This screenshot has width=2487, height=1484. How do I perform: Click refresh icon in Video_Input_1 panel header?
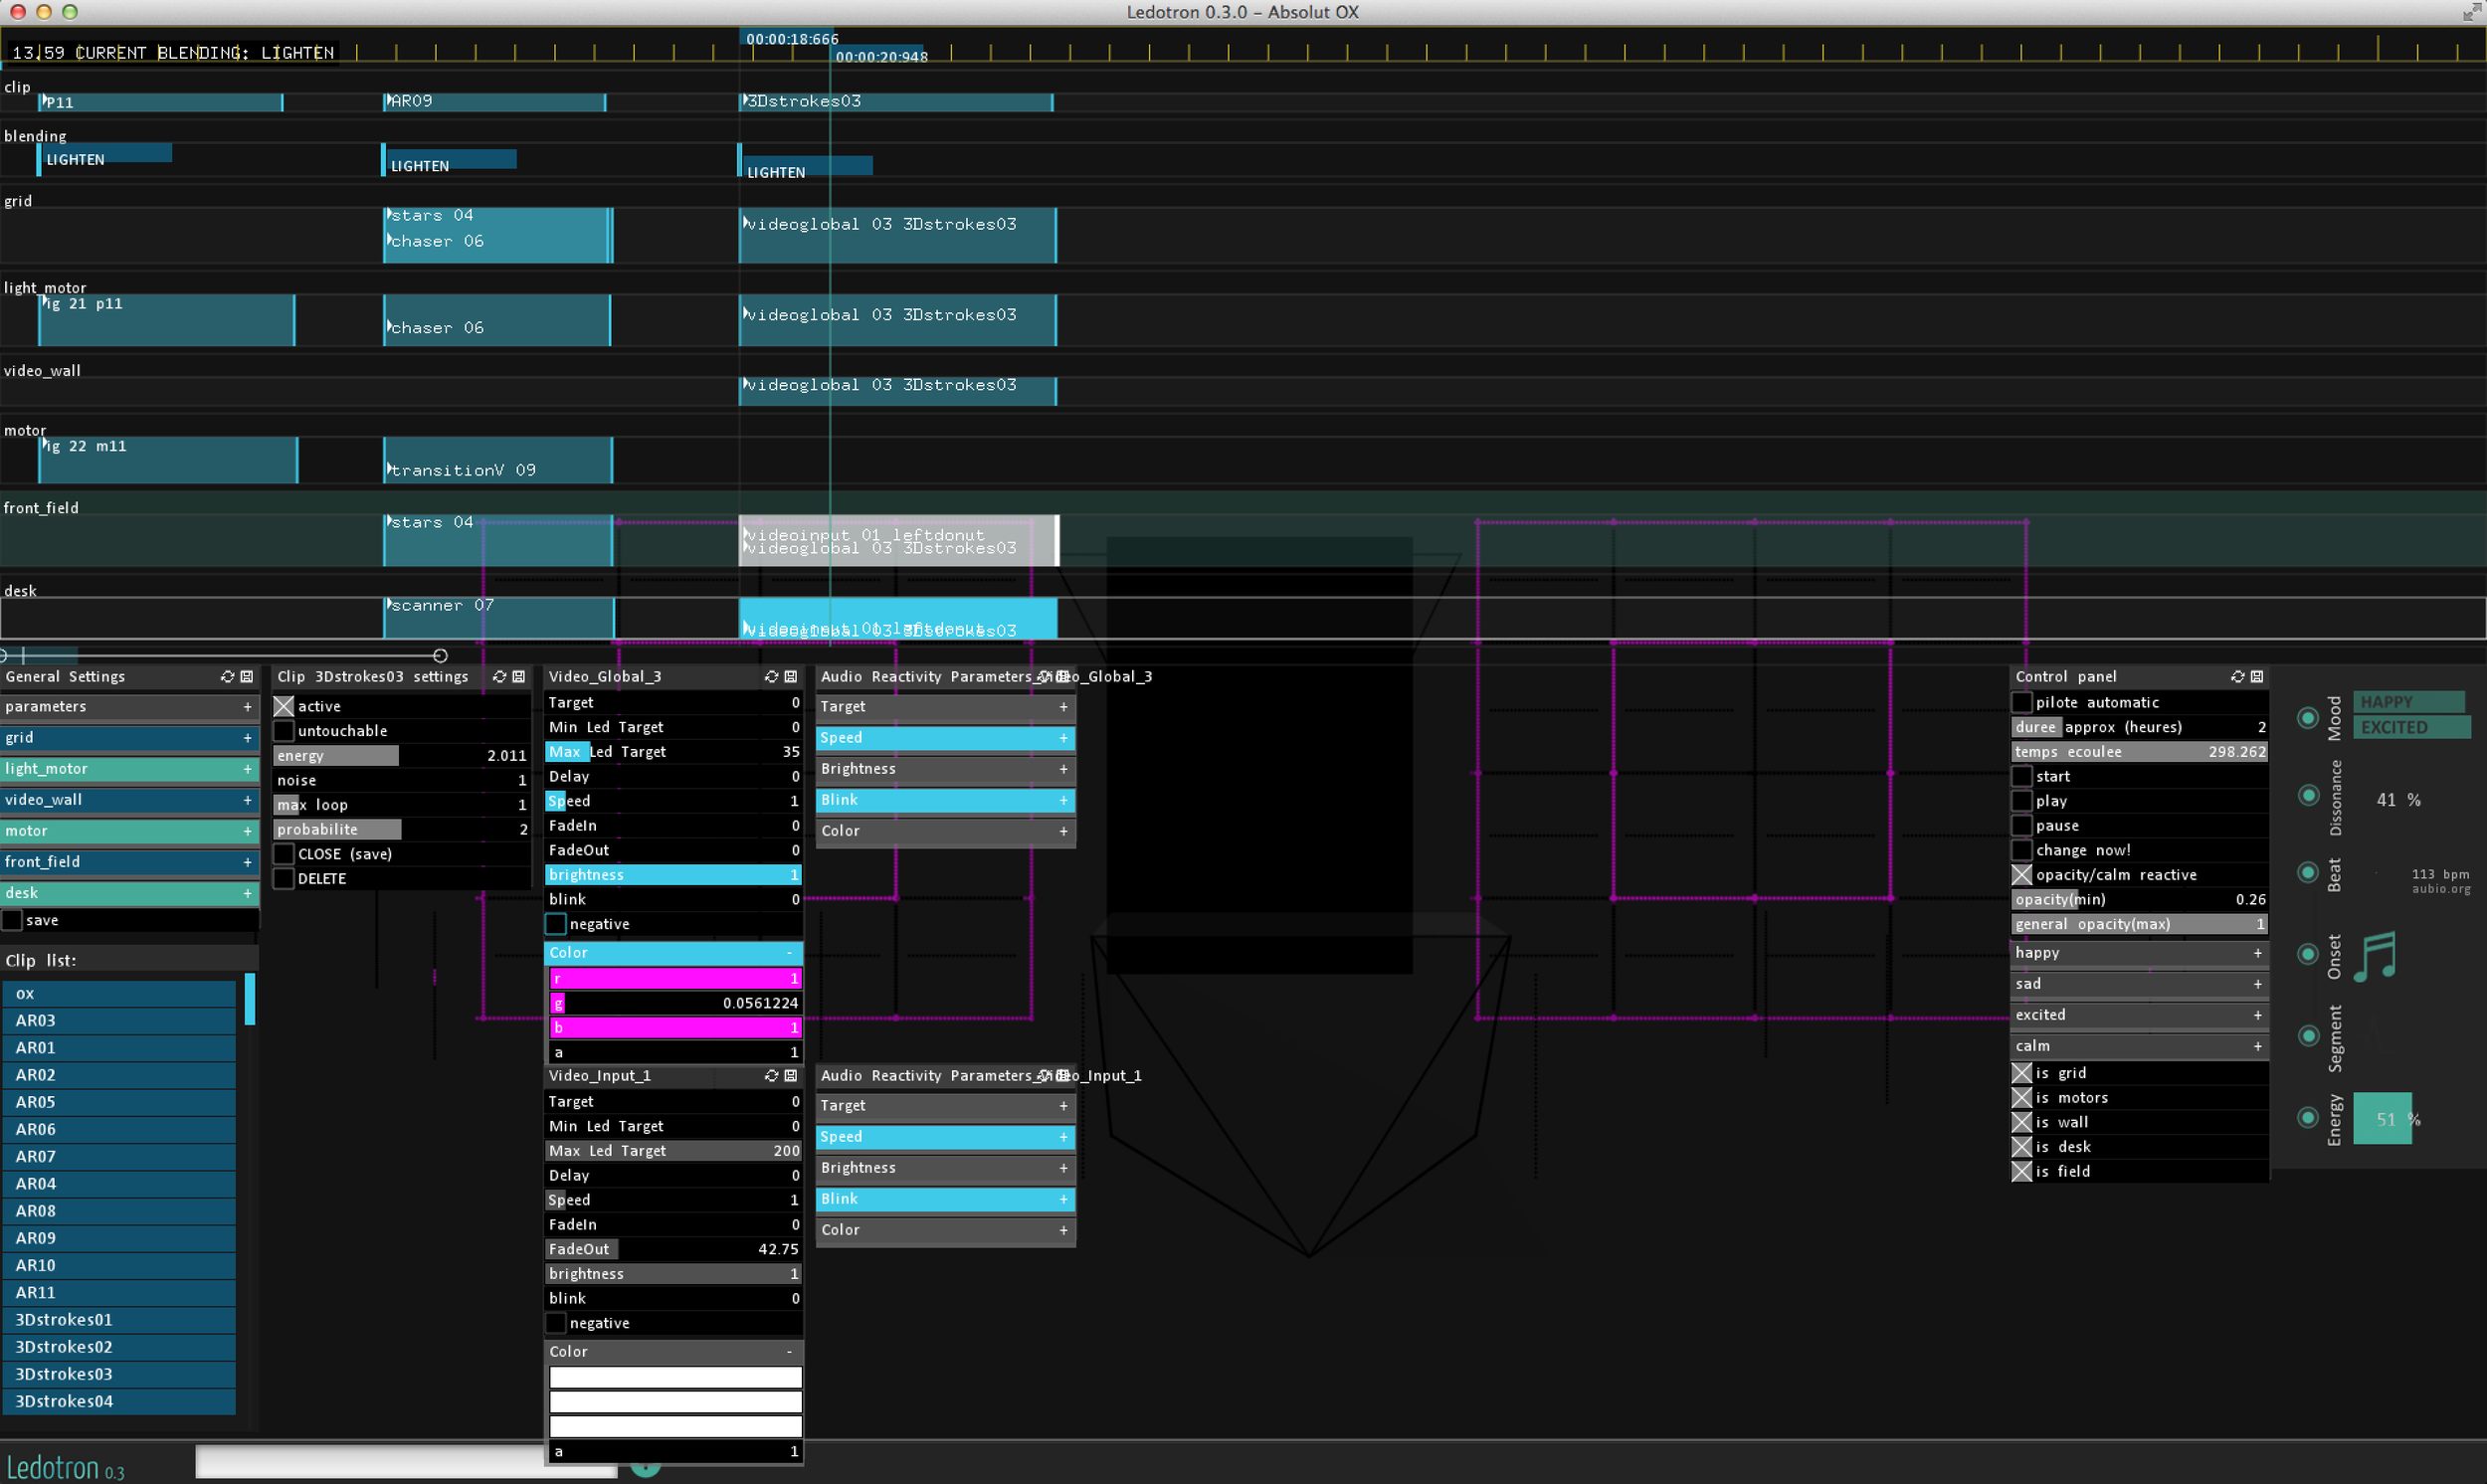point(771,1076)
